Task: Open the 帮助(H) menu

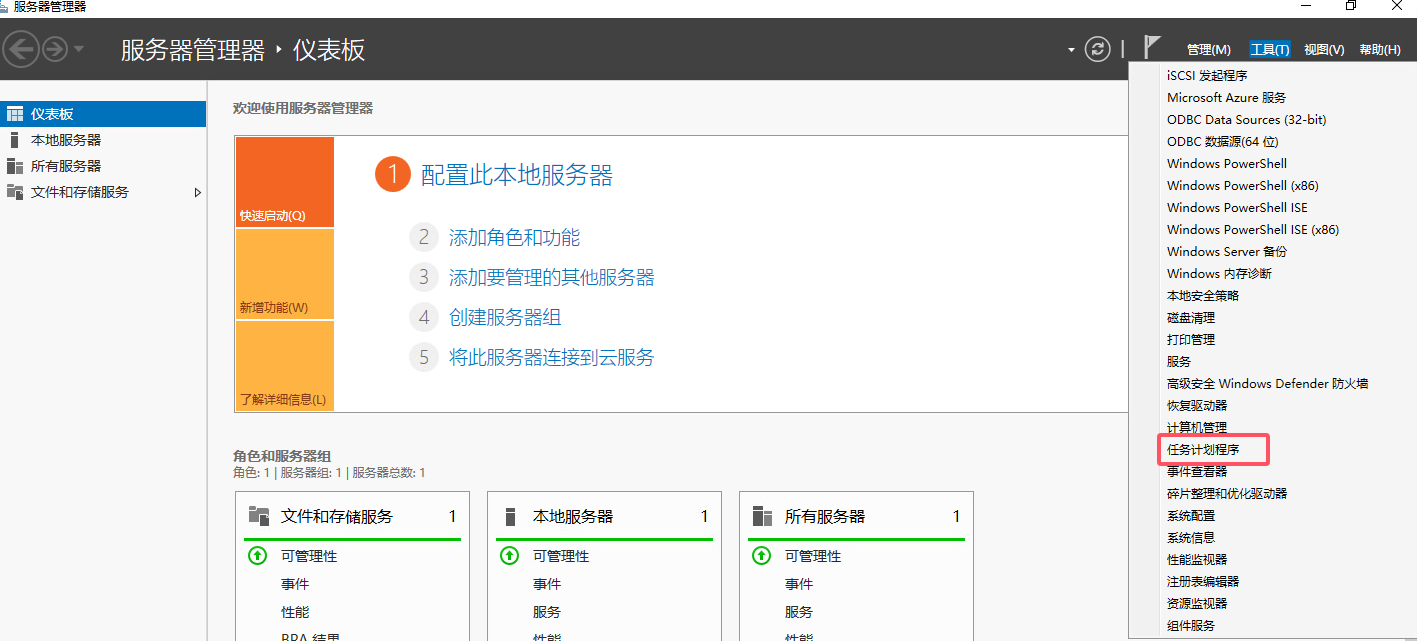Action: point(1380,50)
